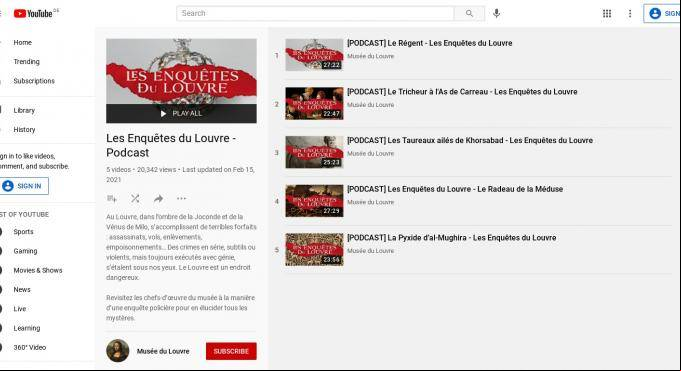Play all videos in the playlist
Viewport: 681px width, 371px height.
pyautogui.click(x=181, y=113)
